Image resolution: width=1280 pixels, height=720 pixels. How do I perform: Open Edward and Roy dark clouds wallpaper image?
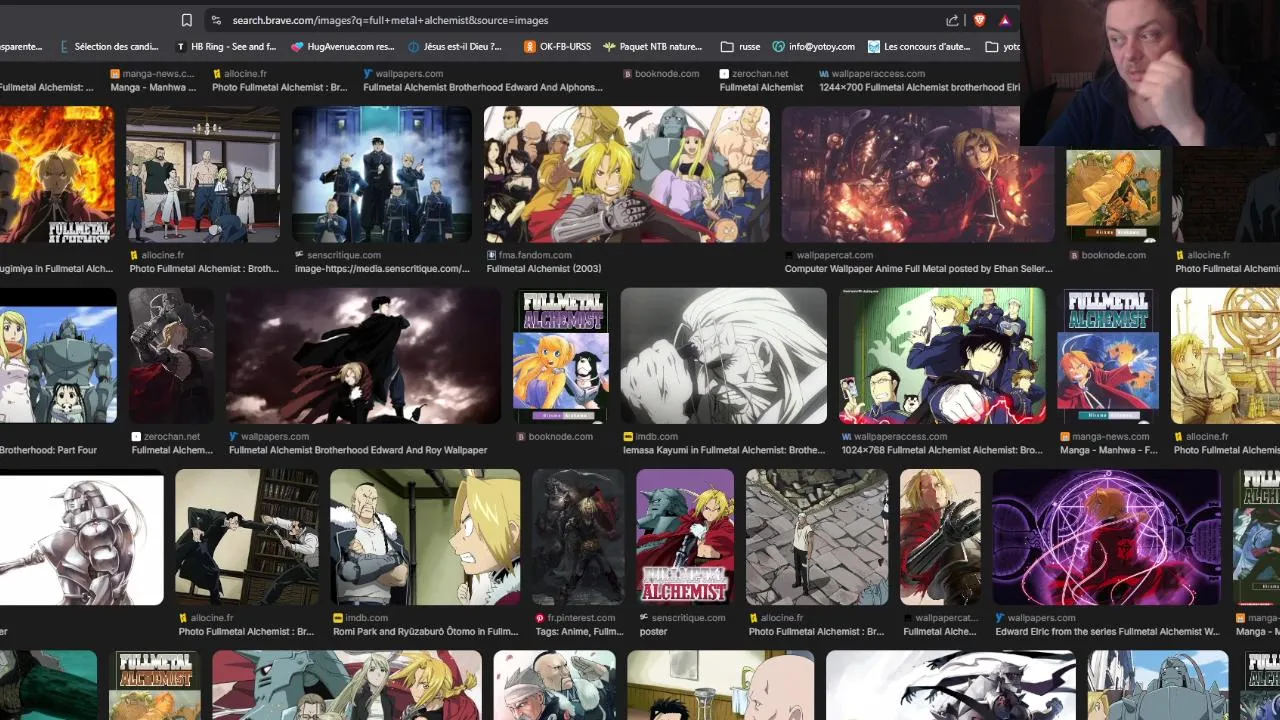pos(363,356)
